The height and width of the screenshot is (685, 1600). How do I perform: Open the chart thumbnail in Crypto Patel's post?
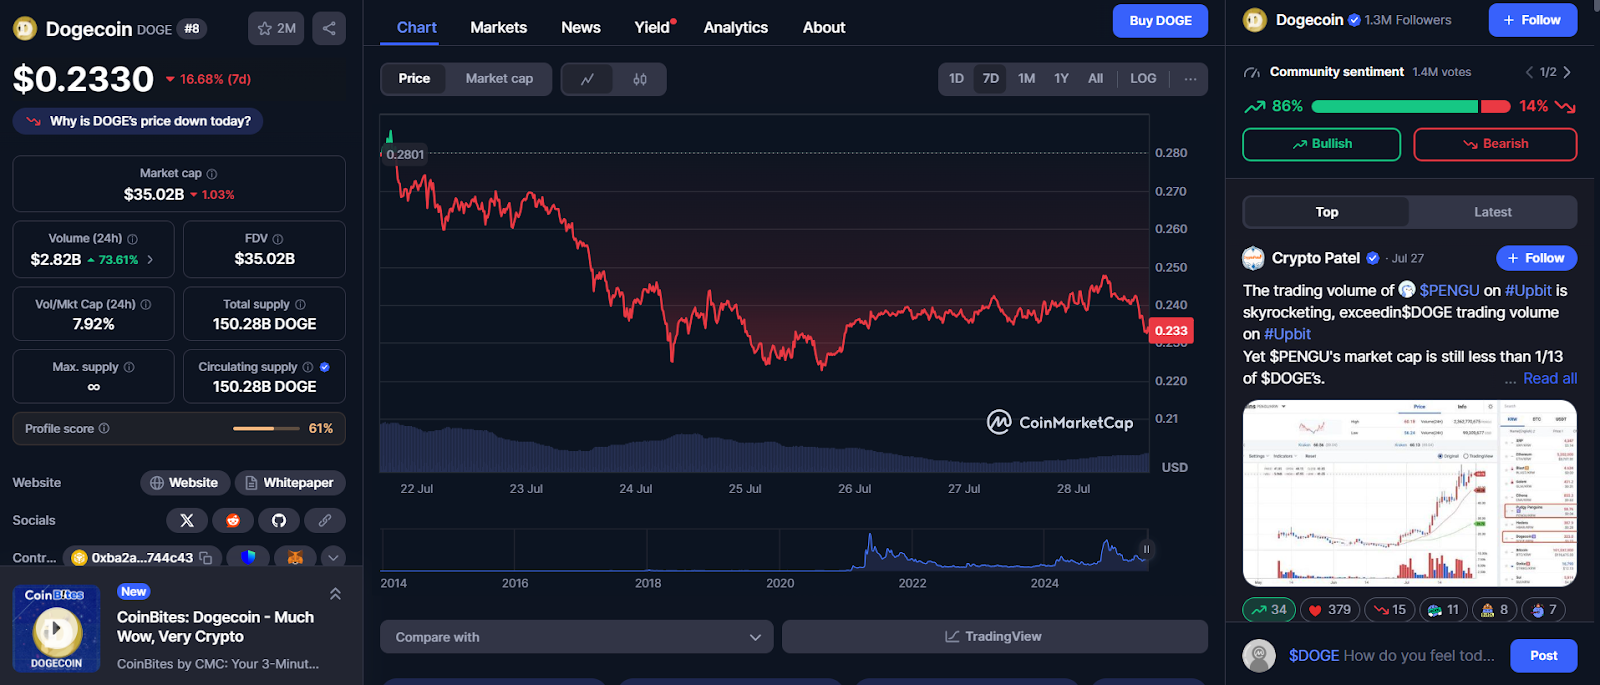1409,493
